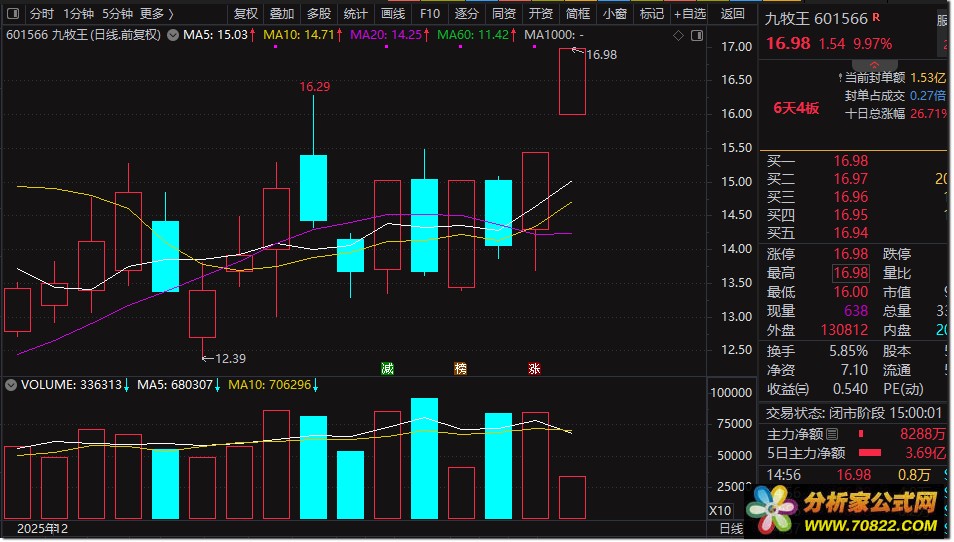Click 买五 bid price 16.94

point(850,233)
